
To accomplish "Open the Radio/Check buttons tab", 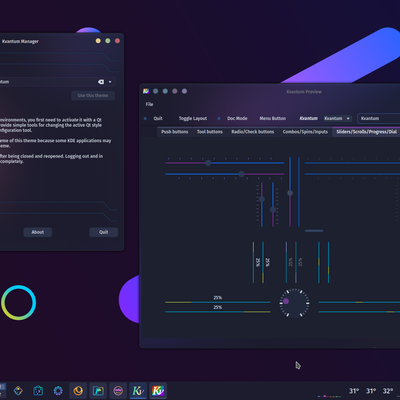I will coord(253,132).
